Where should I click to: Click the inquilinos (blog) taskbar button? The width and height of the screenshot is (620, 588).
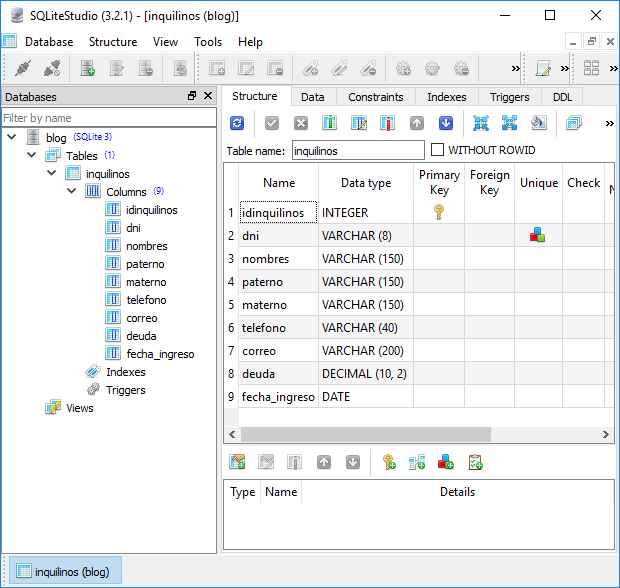(x=65, y=571)
